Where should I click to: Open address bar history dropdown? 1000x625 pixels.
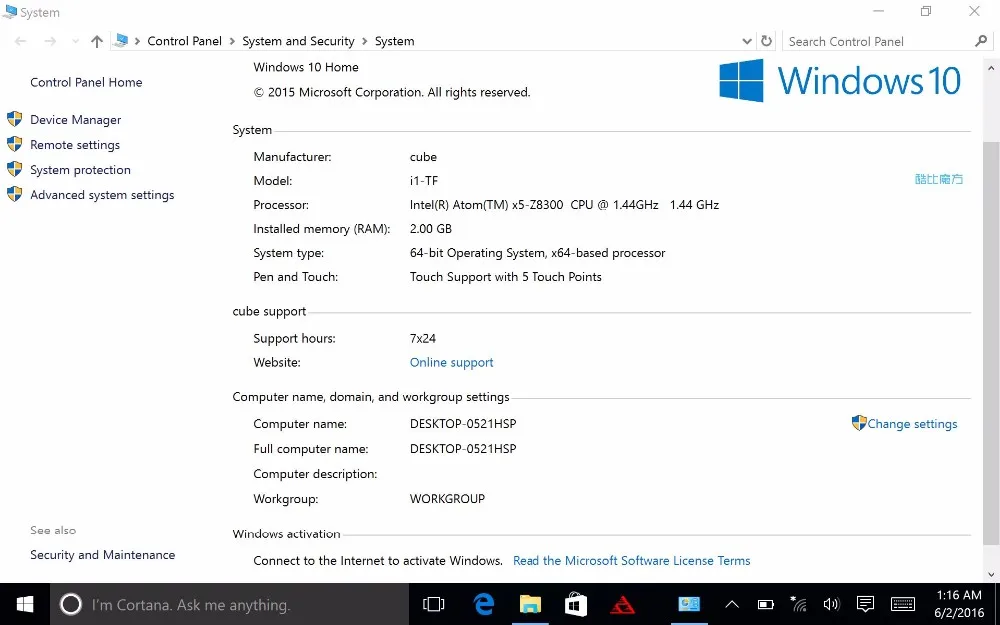(747, 41)
